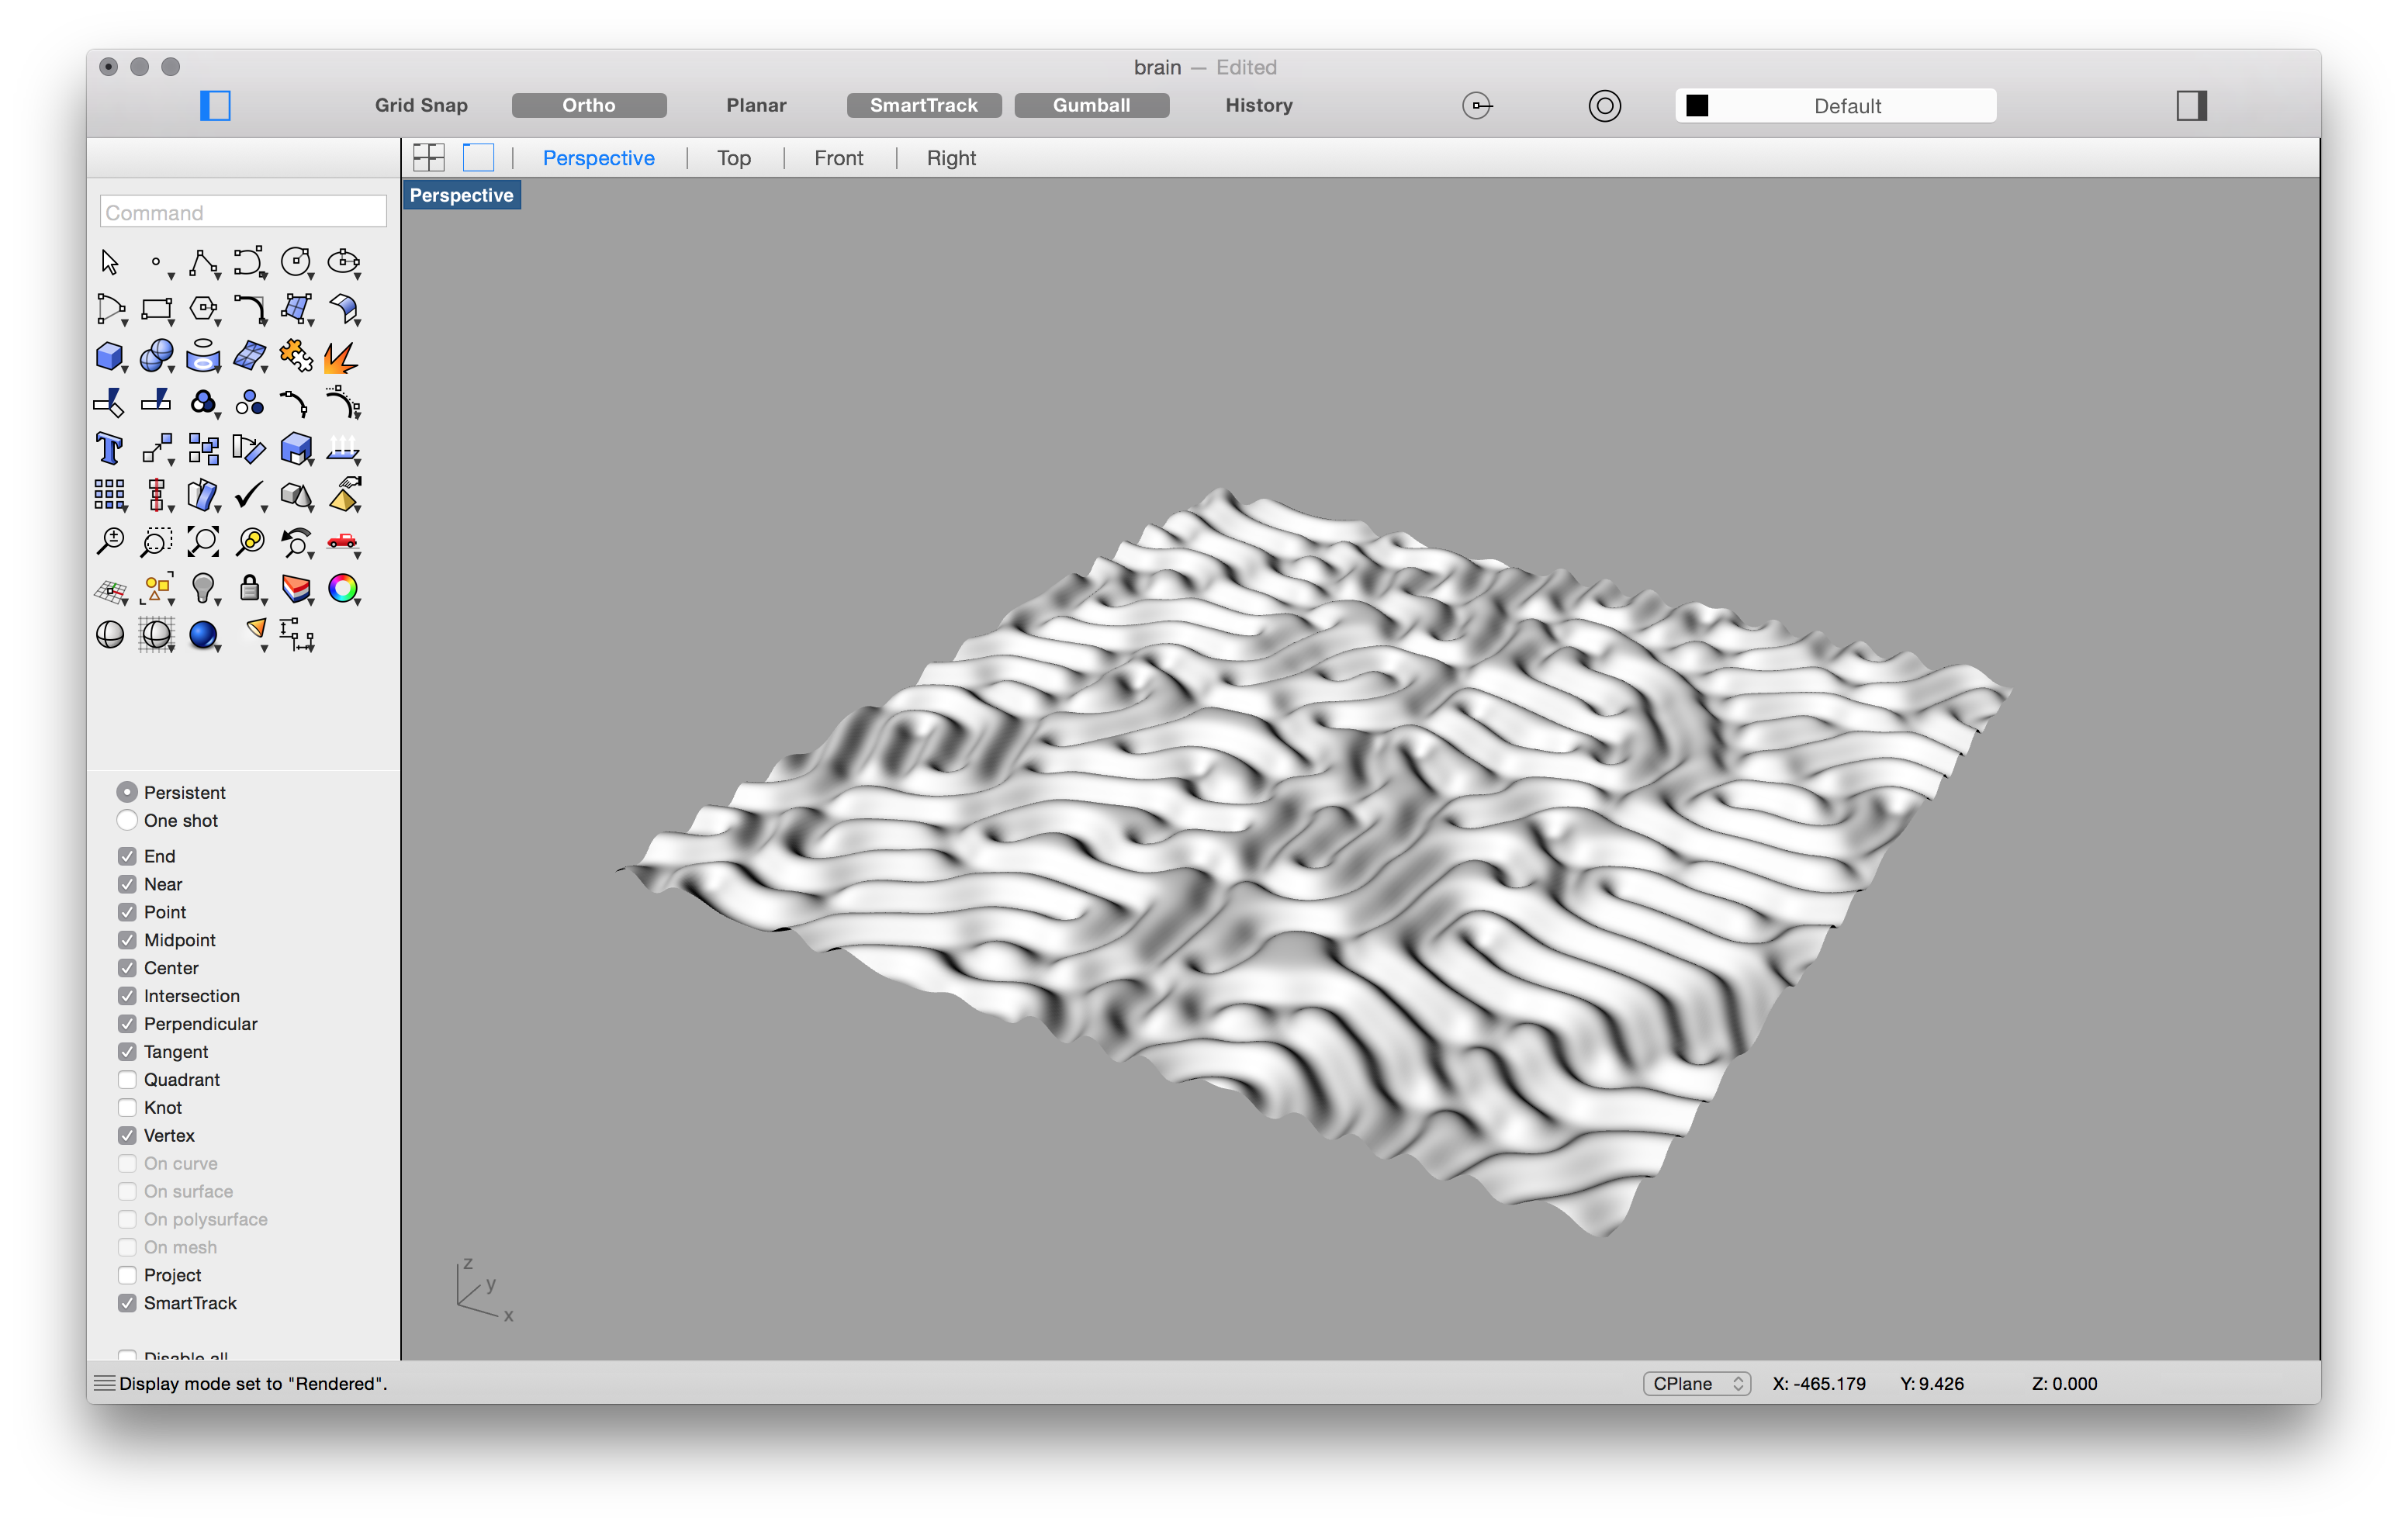Show the four-viewport layout
The image size is (2408, 1528).
pyautogui.click(x=429, y=157)
